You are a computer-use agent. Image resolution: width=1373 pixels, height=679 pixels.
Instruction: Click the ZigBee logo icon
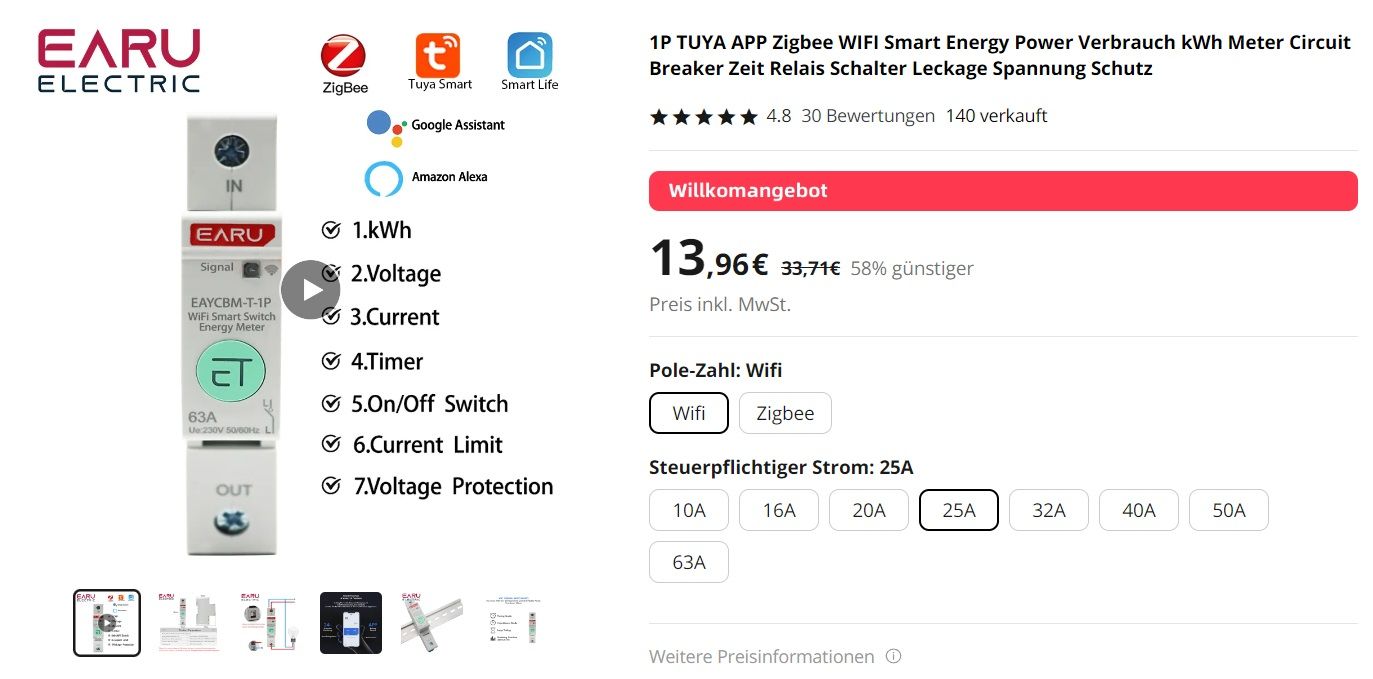[344, 56]
